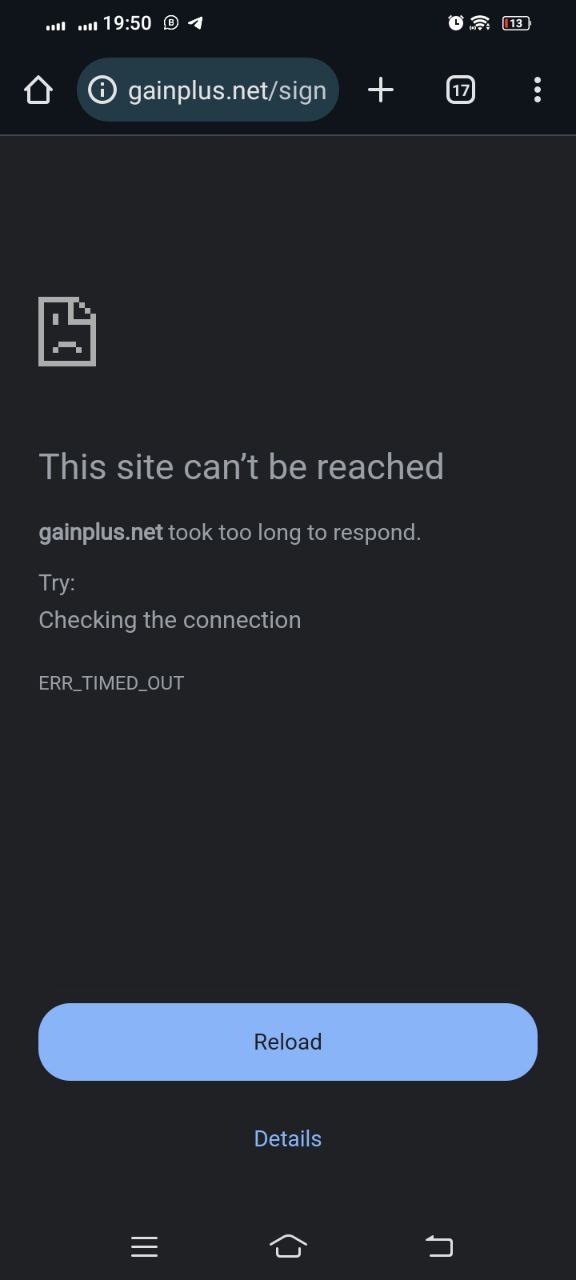Tap Android home navigation button
Viewport: 576px width, 1280px height.
pos(288,1246)
